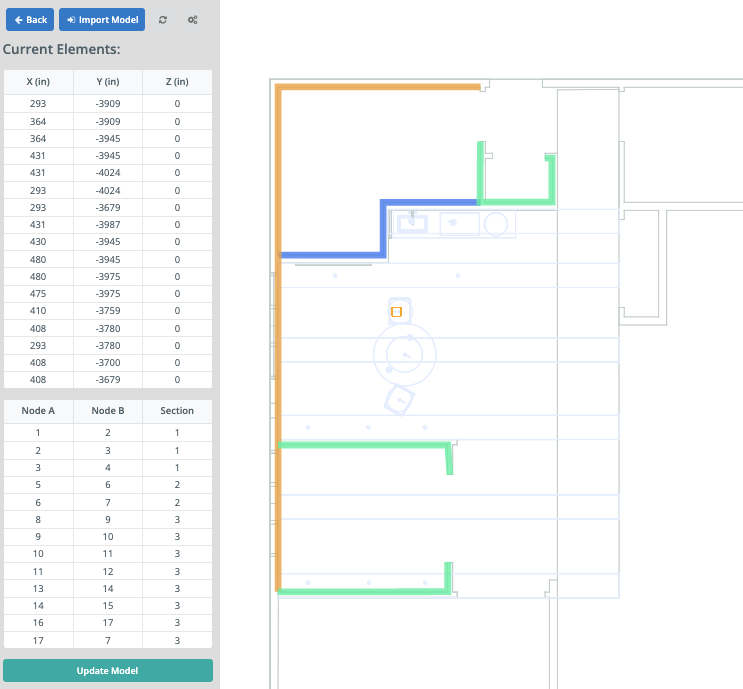743x689 pixels.
Task: Click the sink fixture on the counter
Action: pyautogui.click(x=411, y=223)
